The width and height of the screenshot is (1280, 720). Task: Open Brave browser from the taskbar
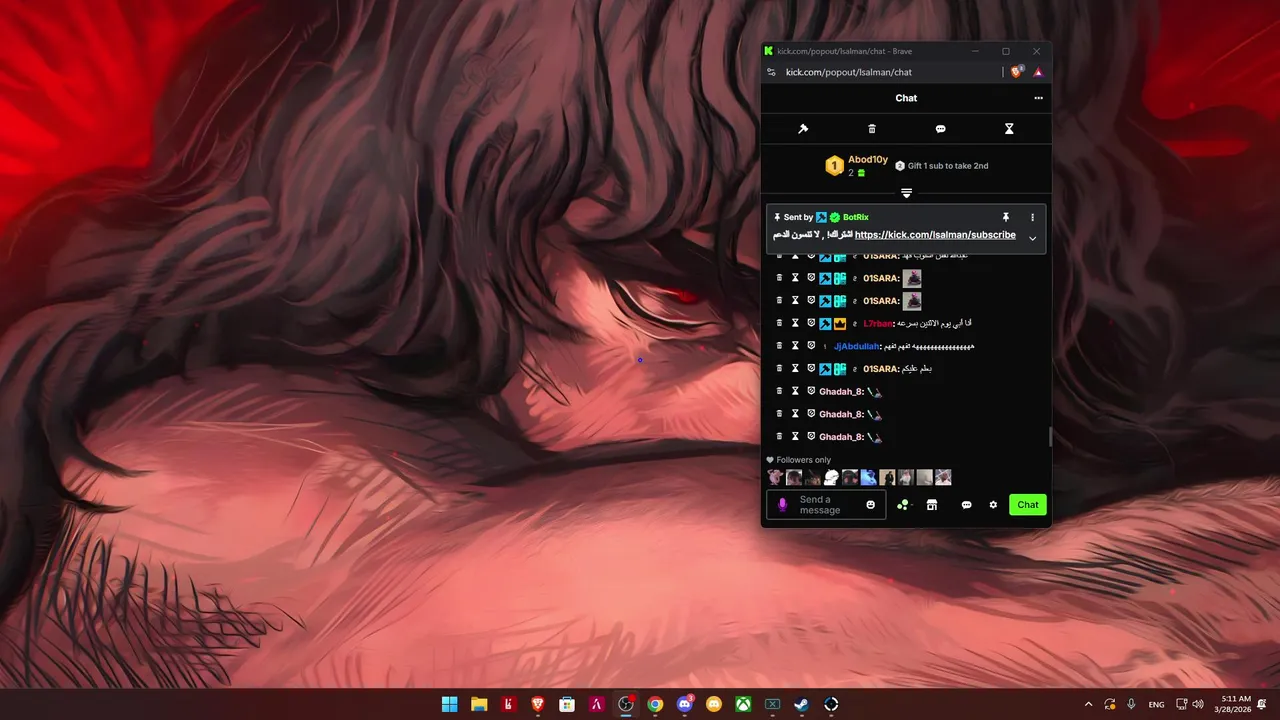click(x=538, y=704)
